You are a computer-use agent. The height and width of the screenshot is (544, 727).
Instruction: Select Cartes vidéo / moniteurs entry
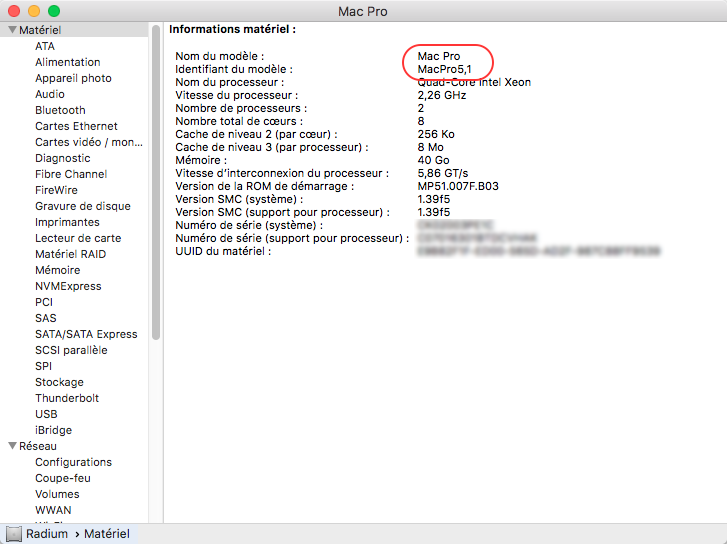coord(89,142)
